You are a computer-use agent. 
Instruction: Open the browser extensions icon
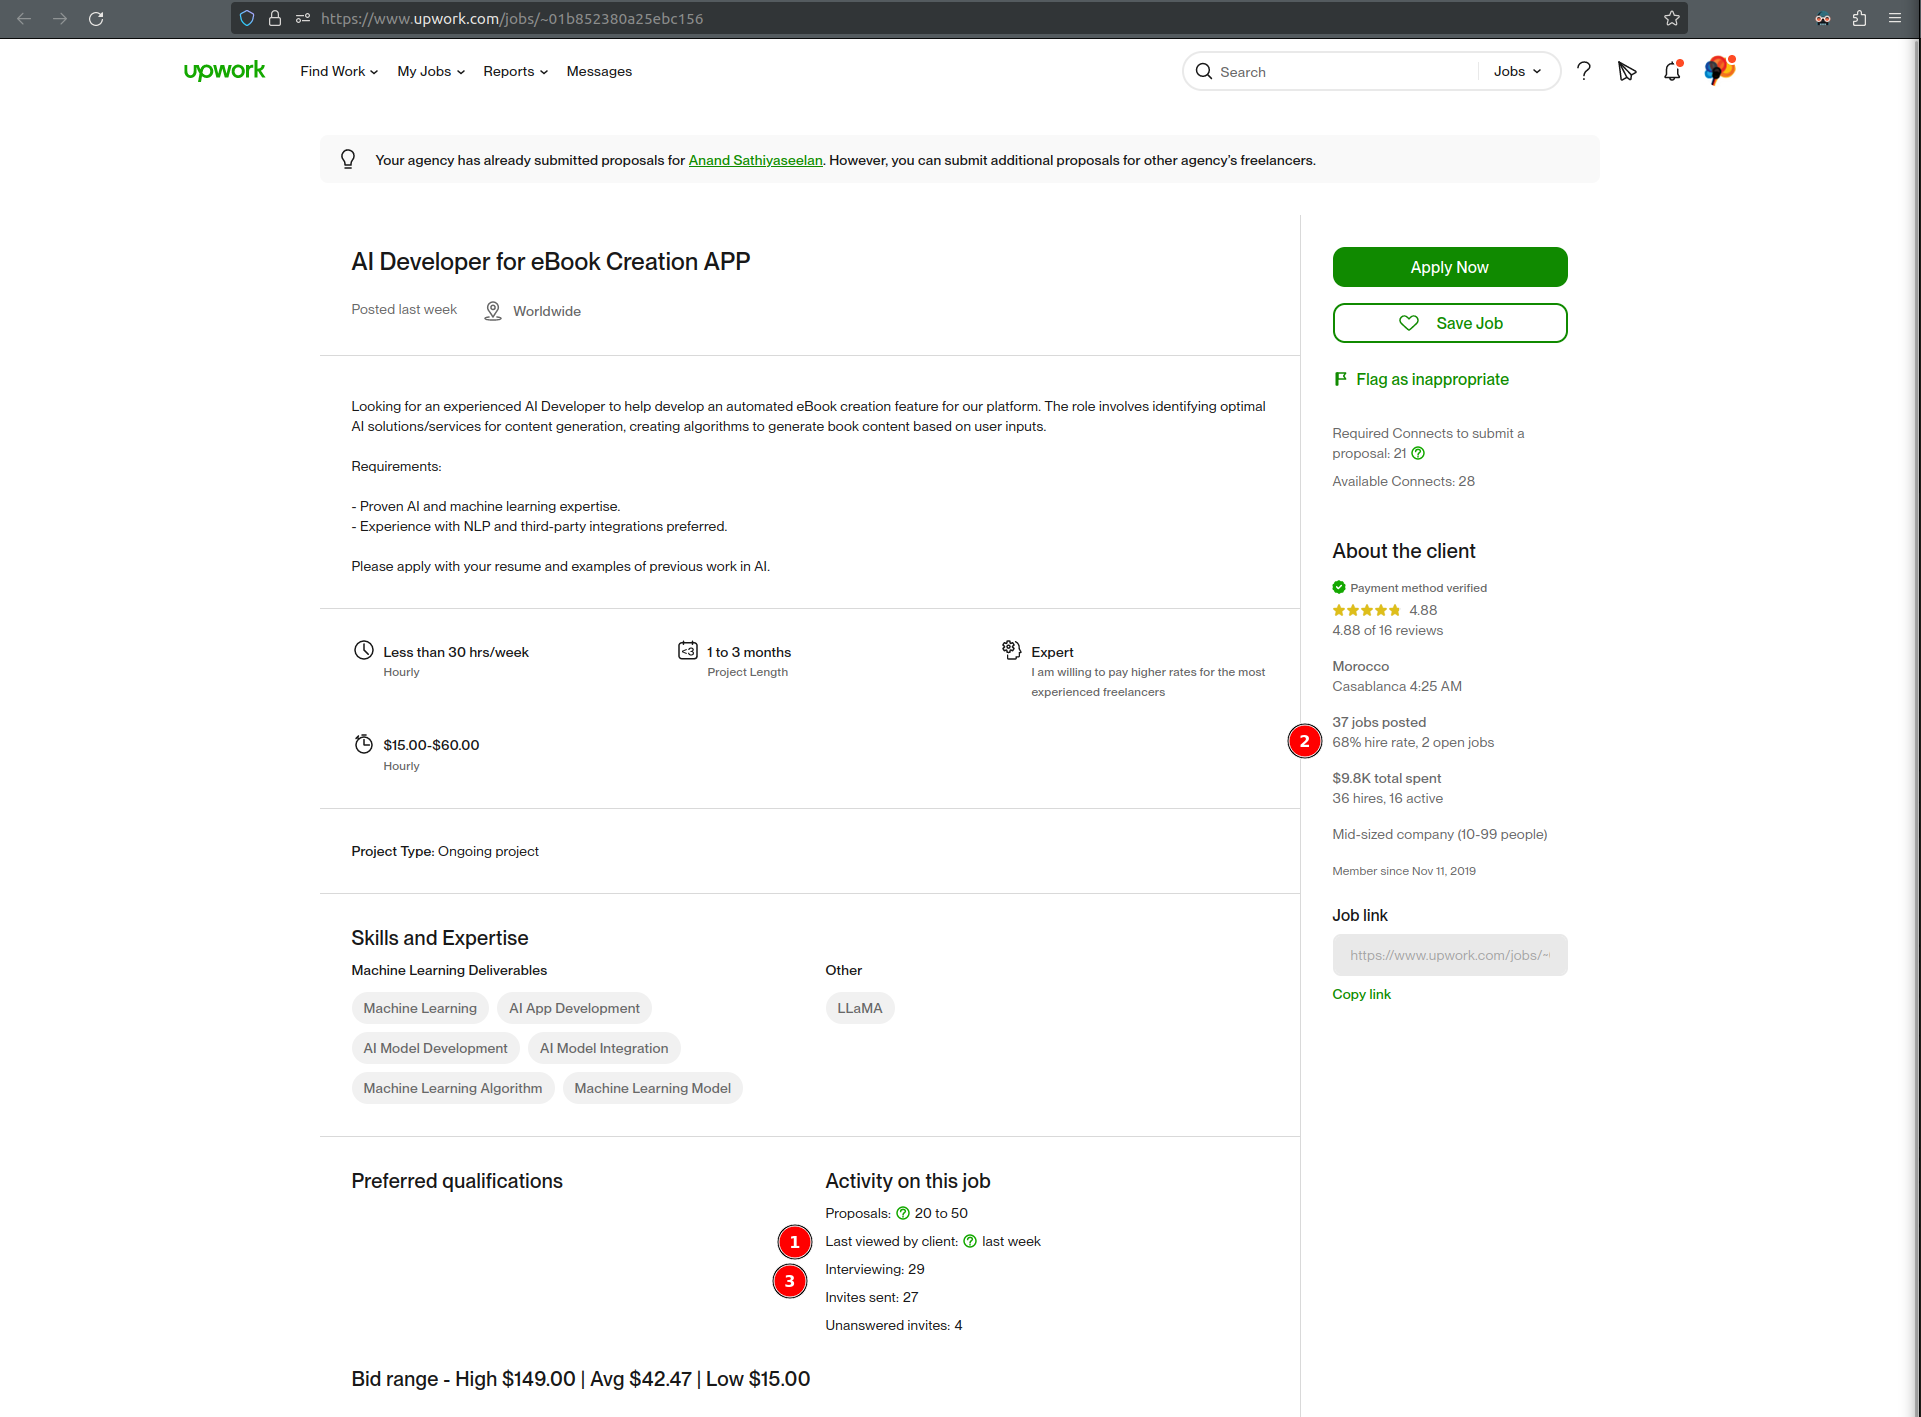[1859, 18]
